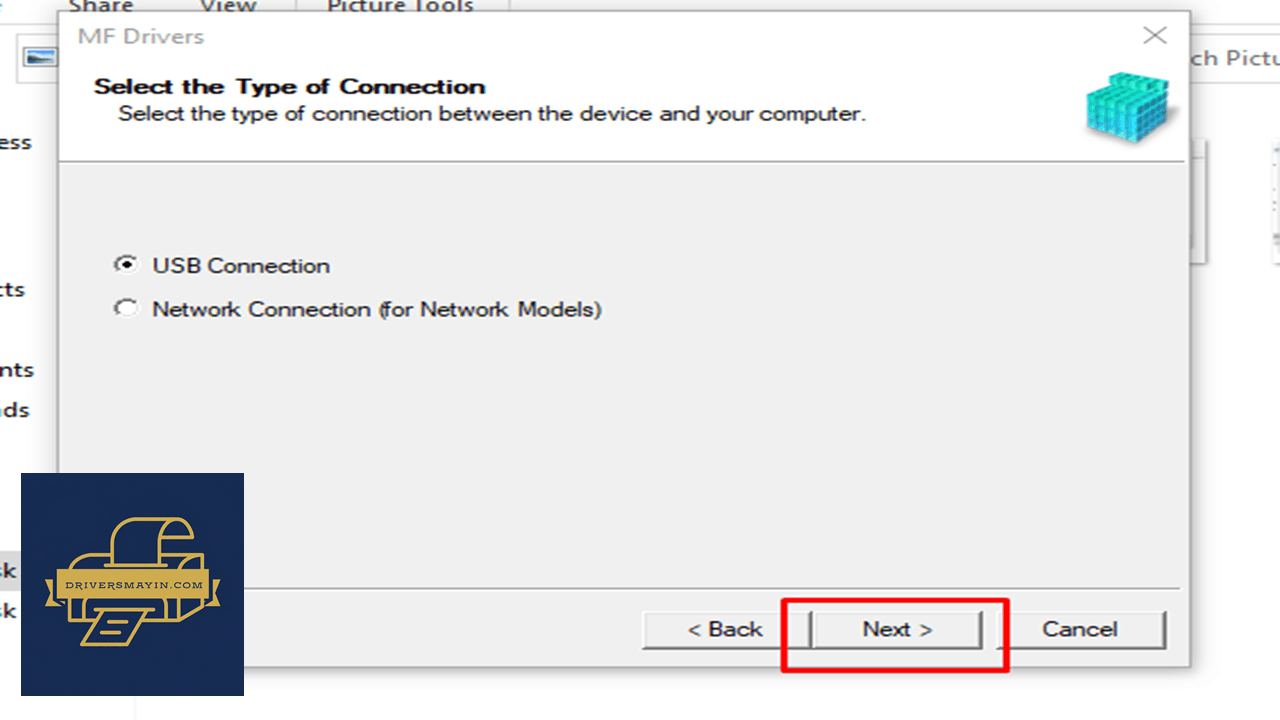1280x720 pixels.
Task: Cancel the MF Drivers installation
Action: pyautogui.click(x=1080, y=629)
